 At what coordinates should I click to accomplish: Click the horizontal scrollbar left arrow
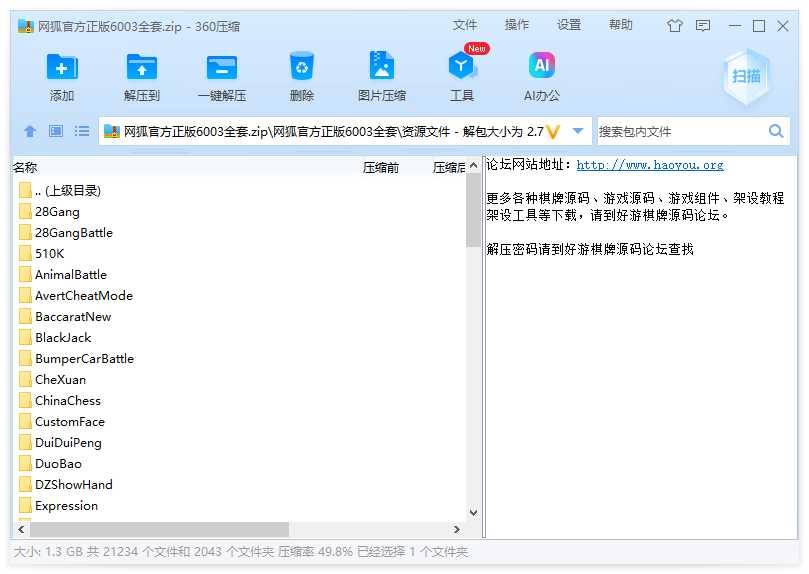(x=21, y=529)
